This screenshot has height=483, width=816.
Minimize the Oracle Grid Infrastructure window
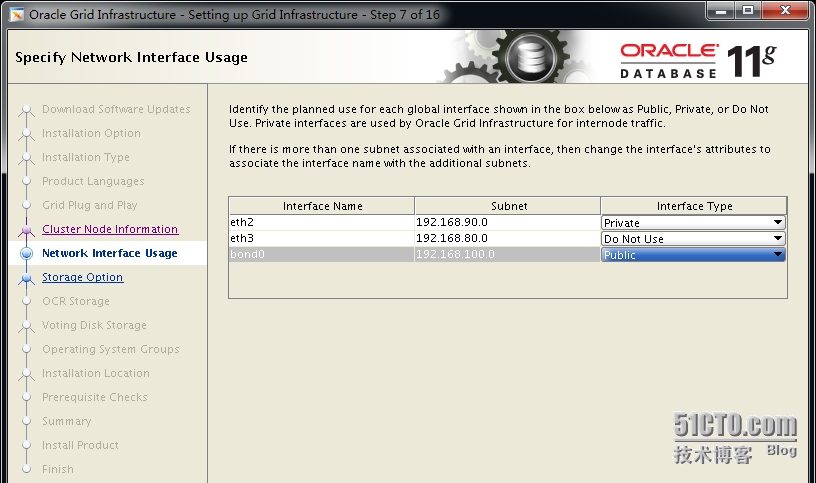coord(721,10)
